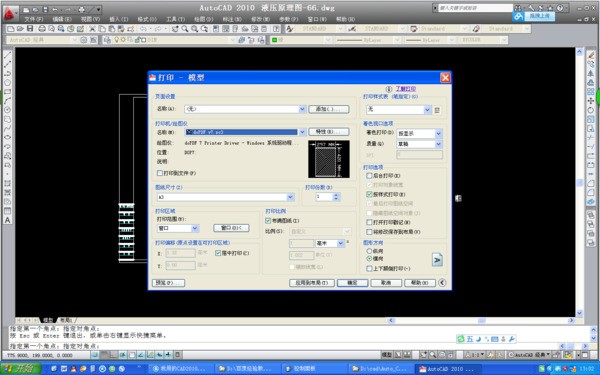
Task: Click the status bar zoom magnifier icon
Action: coord(432,355)
